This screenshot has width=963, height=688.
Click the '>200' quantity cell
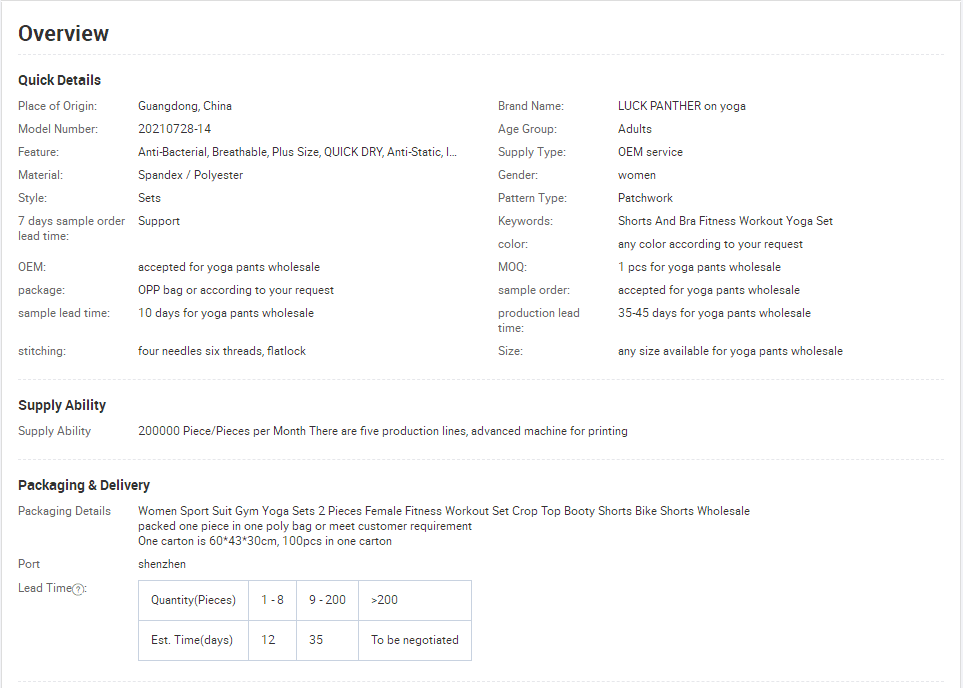click(x=415, y=600)
